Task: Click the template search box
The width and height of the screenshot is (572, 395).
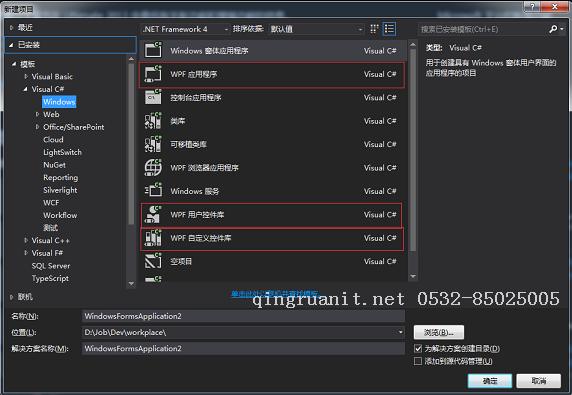Action: pos(482,29)
